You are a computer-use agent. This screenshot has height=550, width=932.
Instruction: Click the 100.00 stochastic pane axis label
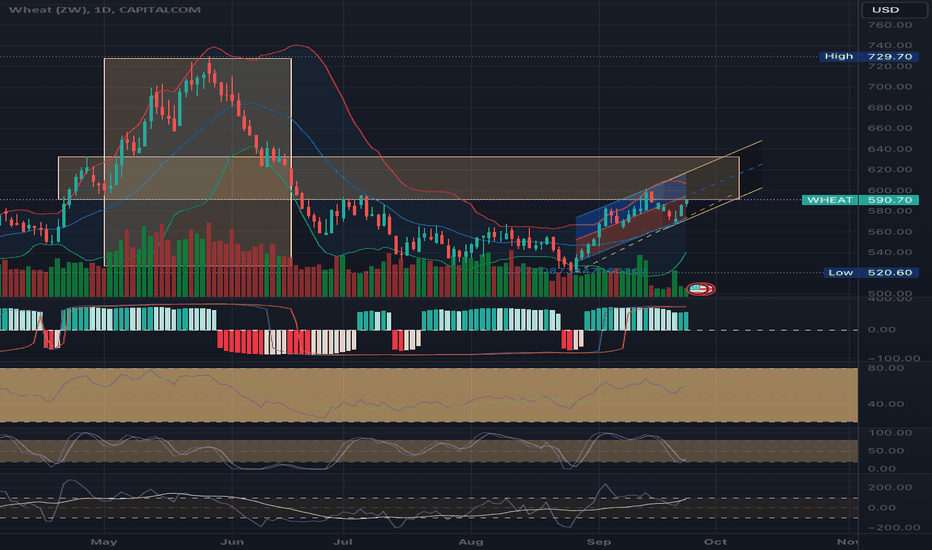click(x=890, y=433)
